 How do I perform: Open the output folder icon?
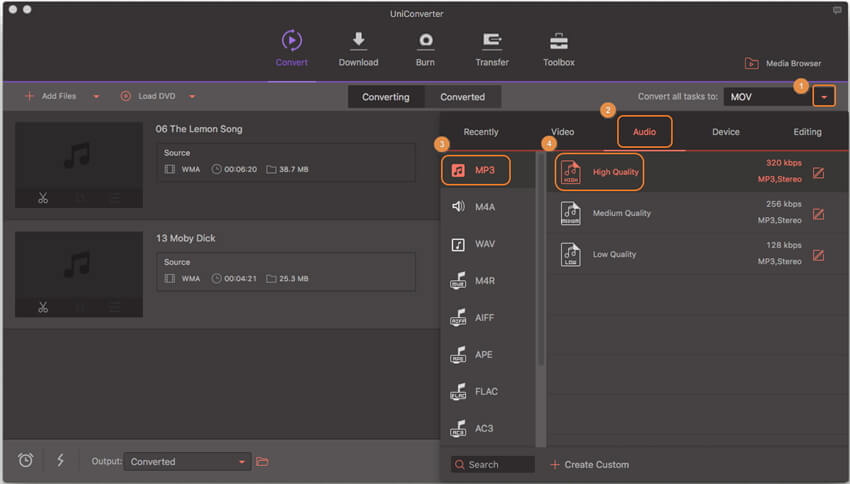pos(262,461)
